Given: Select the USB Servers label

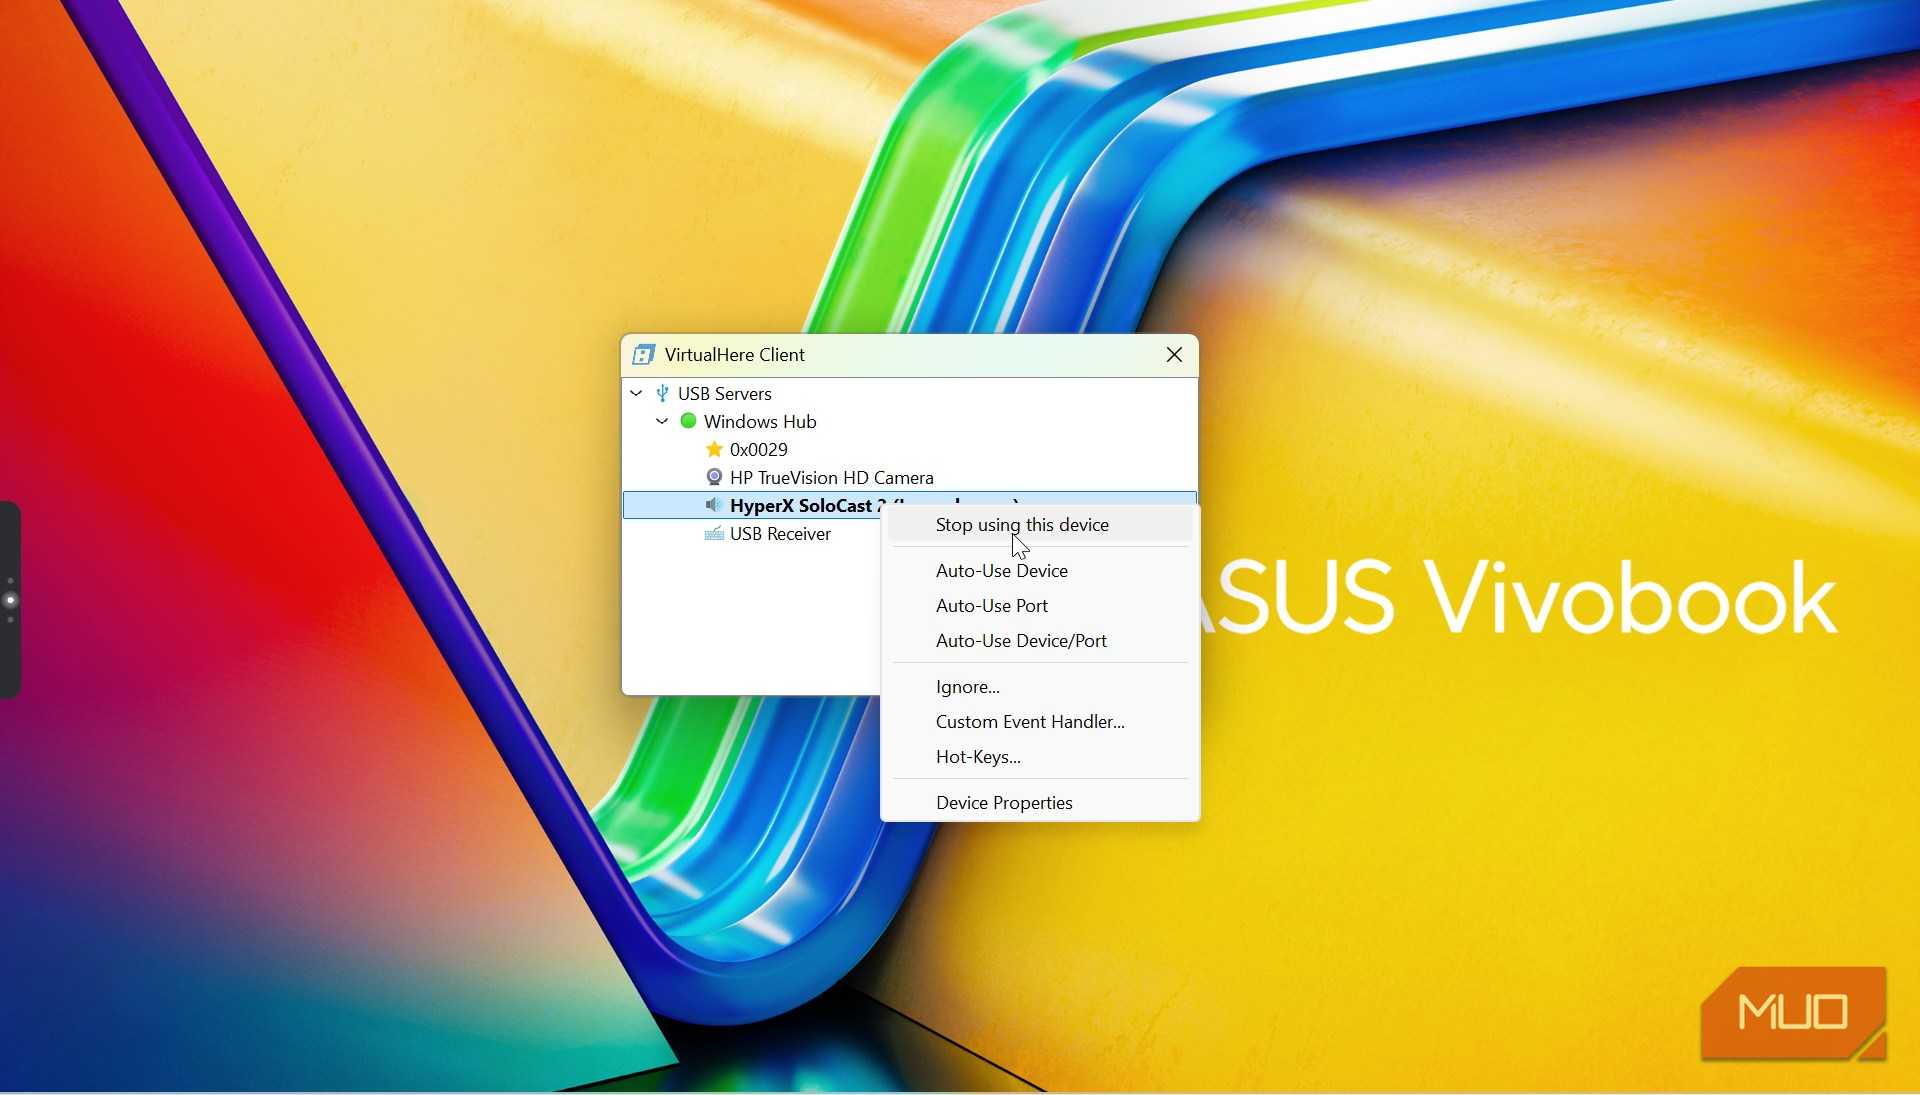Looking at the screenshot, I should tap(725, 394).
